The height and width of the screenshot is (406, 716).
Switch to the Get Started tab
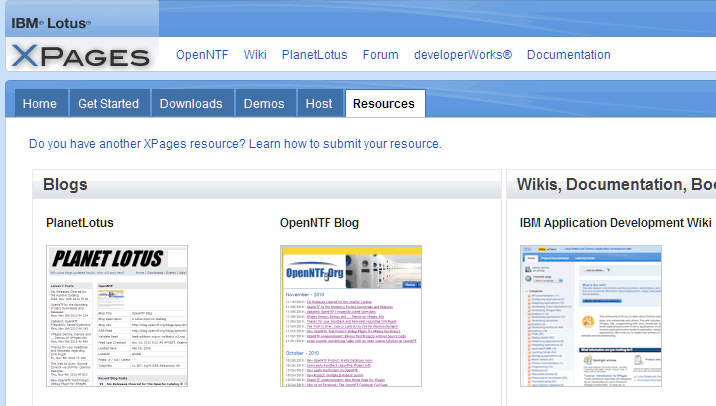109,104
